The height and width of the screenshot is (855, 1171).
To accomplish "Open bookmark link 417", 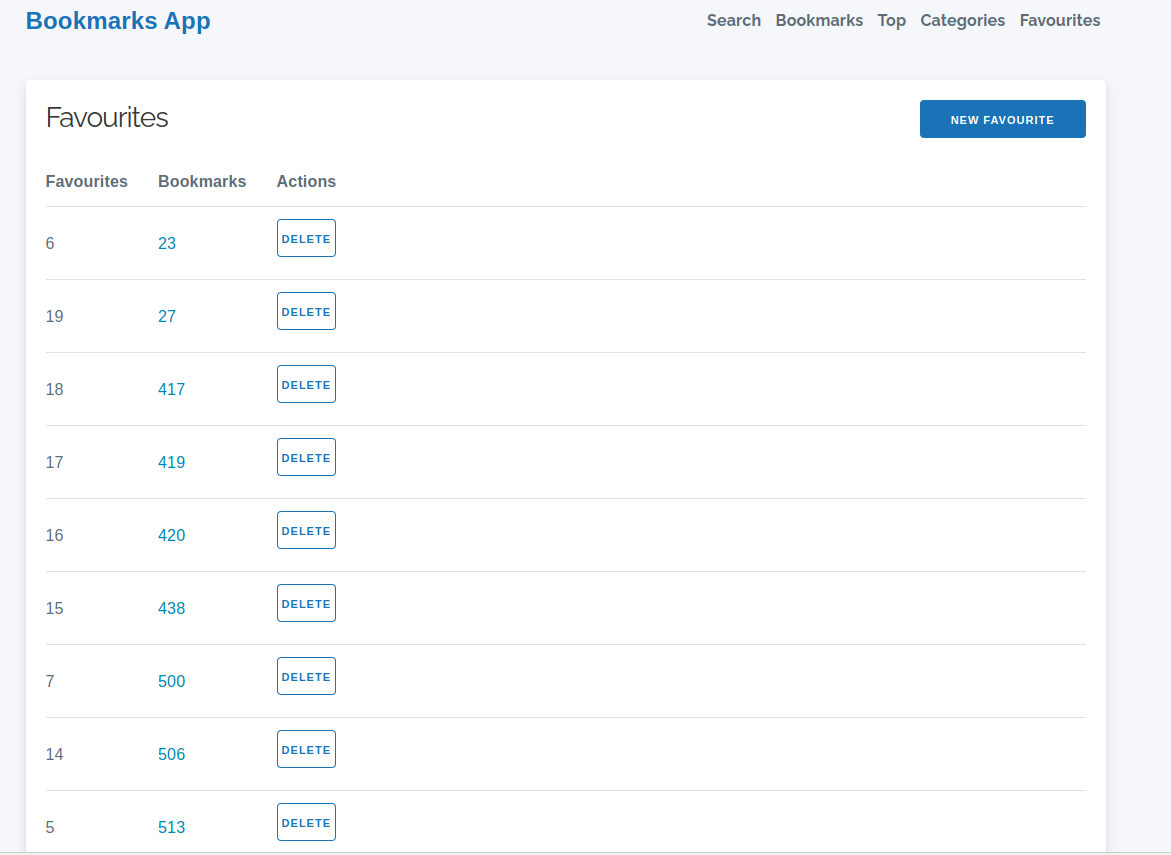I will [172, 390].
